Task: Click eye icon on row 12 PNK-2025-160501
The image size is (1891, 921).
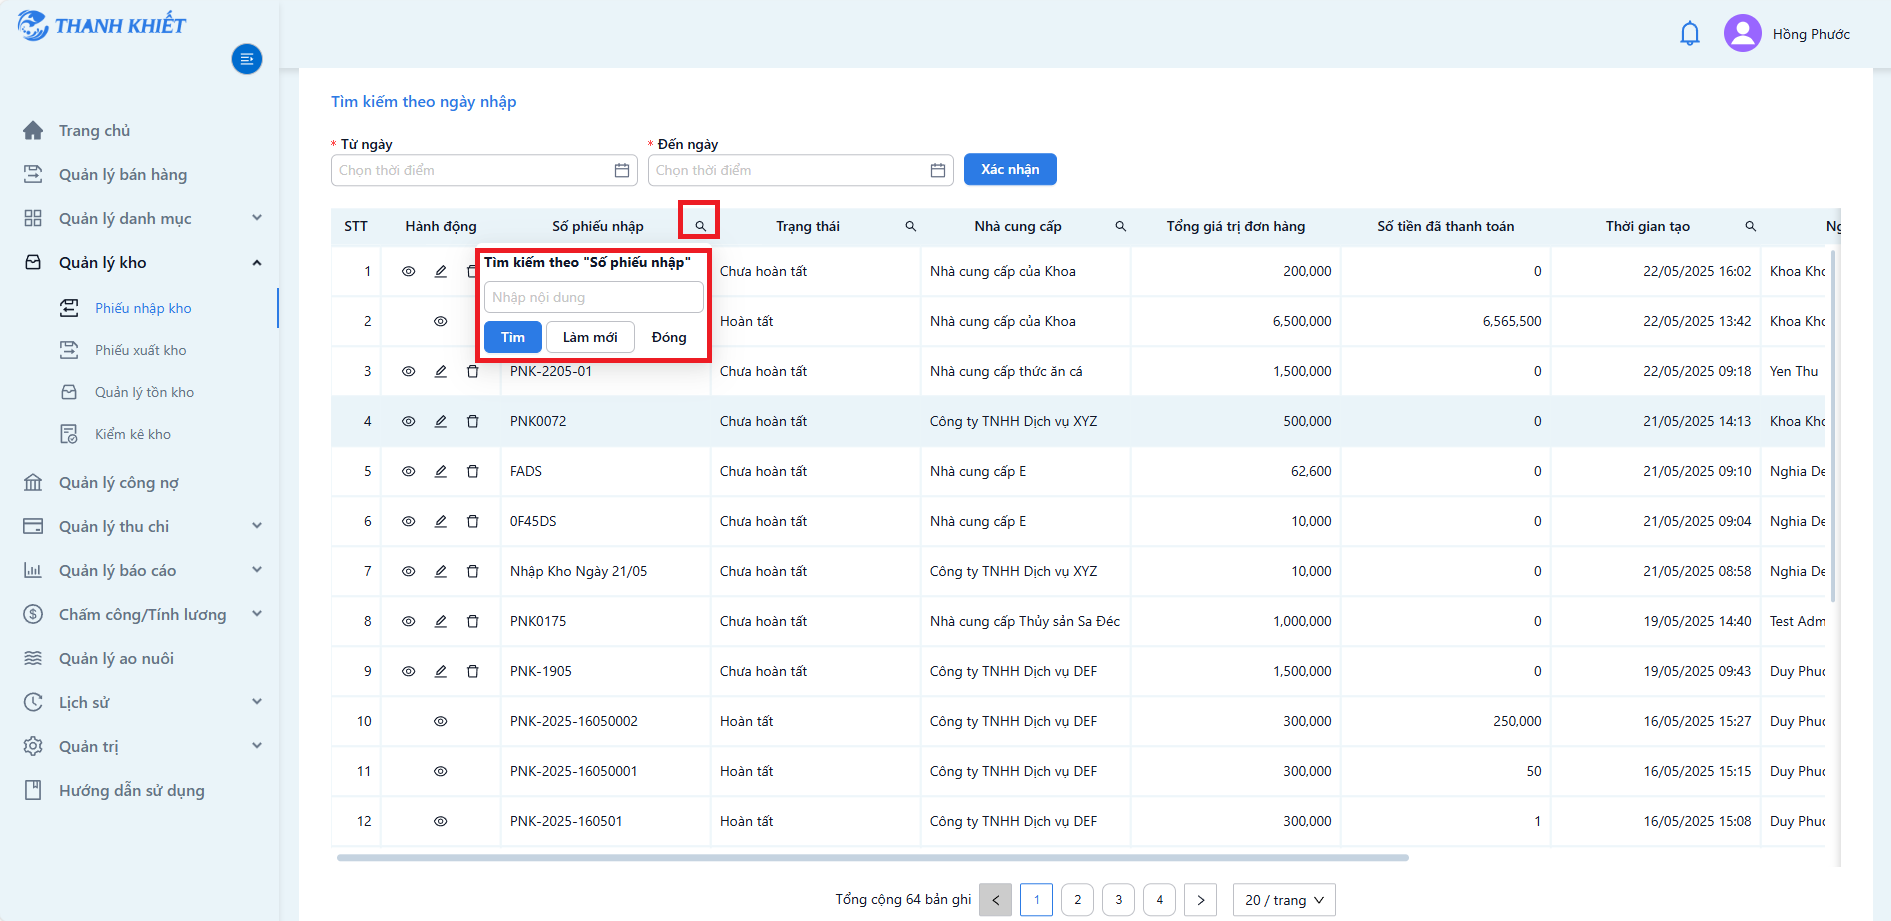Action: click(x=441, y=821)
